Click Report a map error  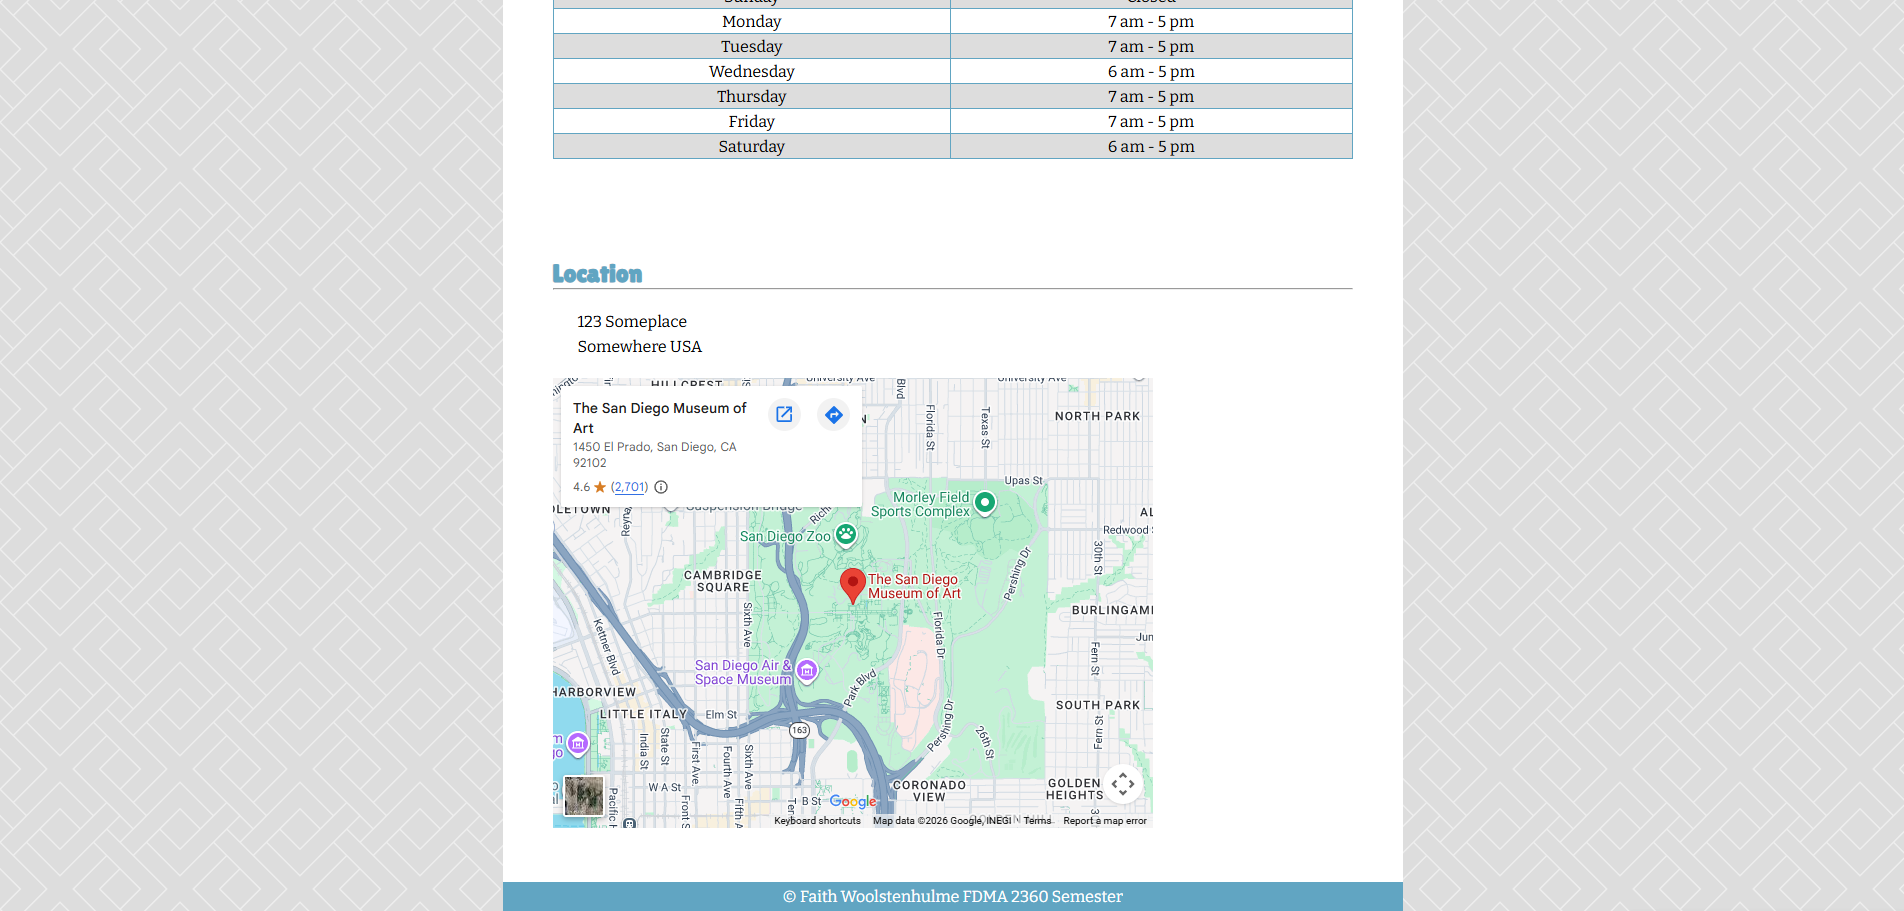[1105, 821]
